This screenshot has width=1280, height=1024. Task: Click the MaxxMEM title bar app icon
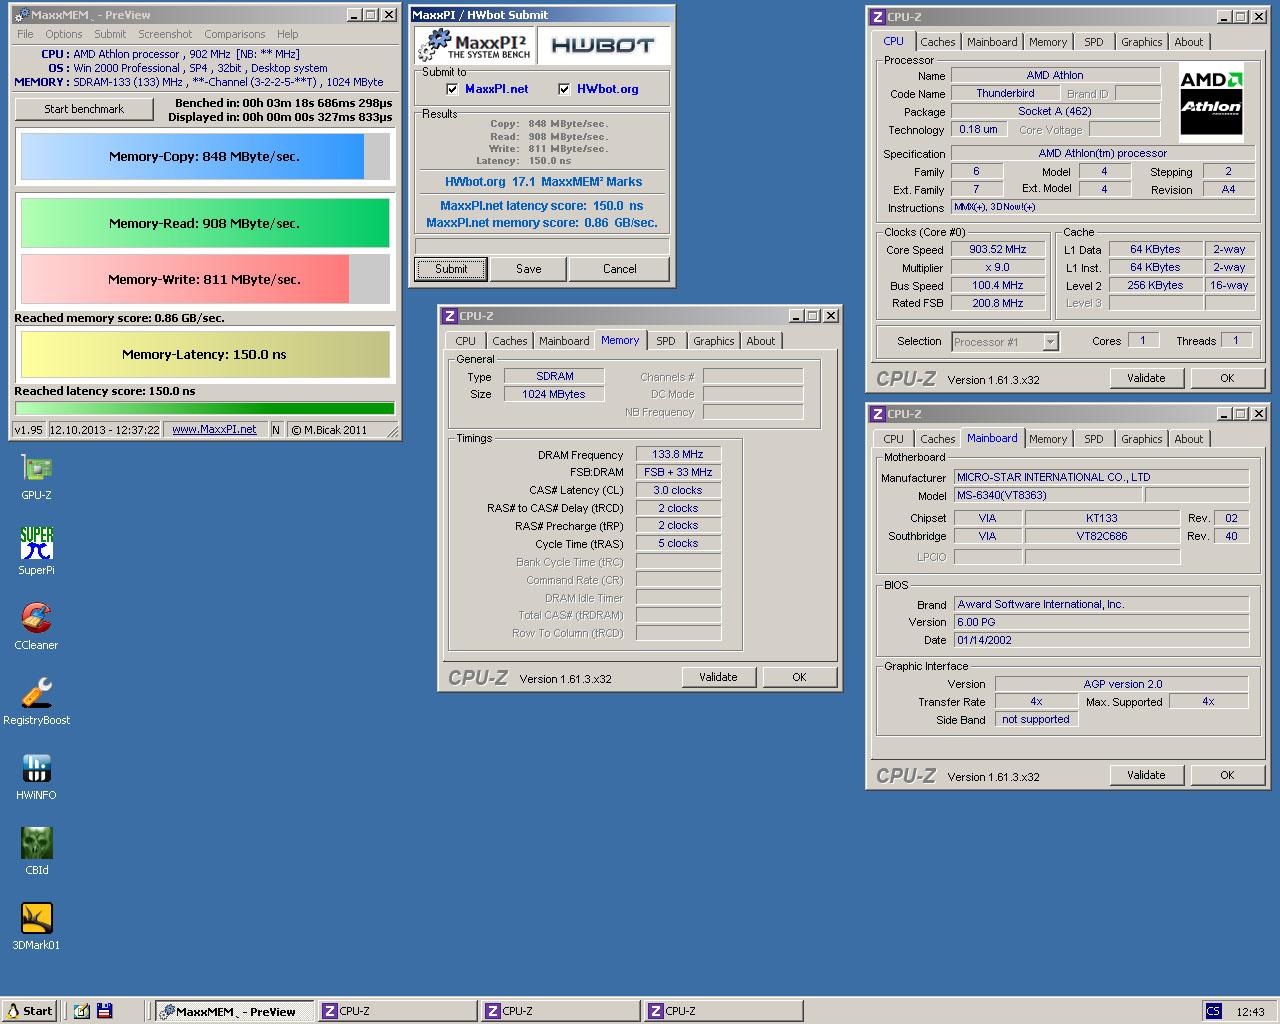tap(21, 15)
